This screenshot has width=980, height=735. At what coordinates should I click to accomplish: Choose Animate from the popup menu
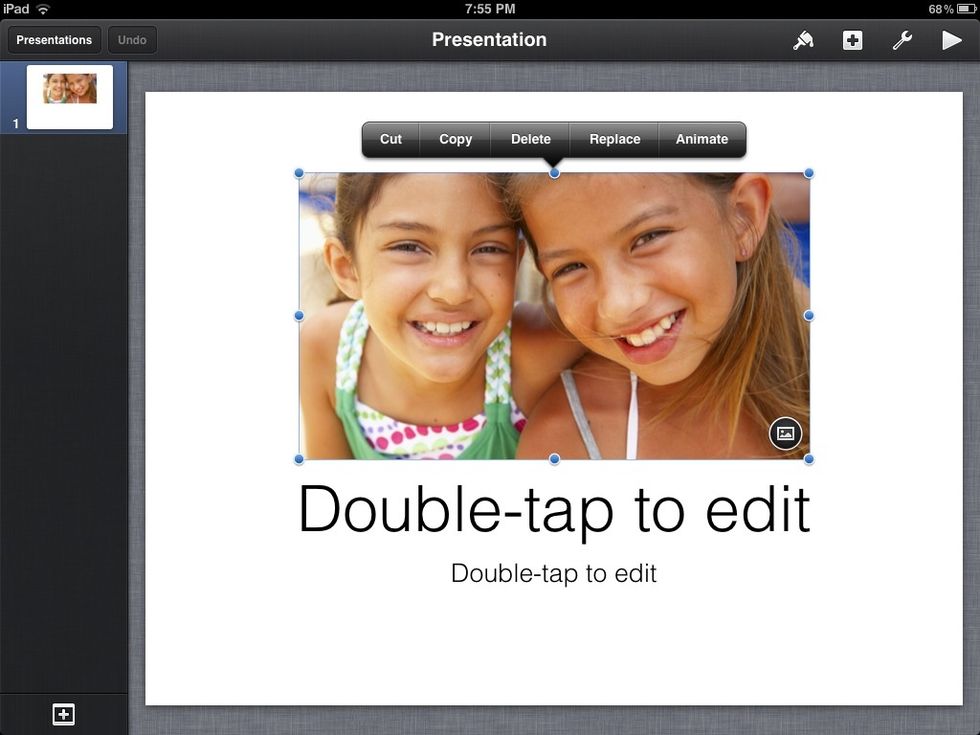tap(701, 139)
